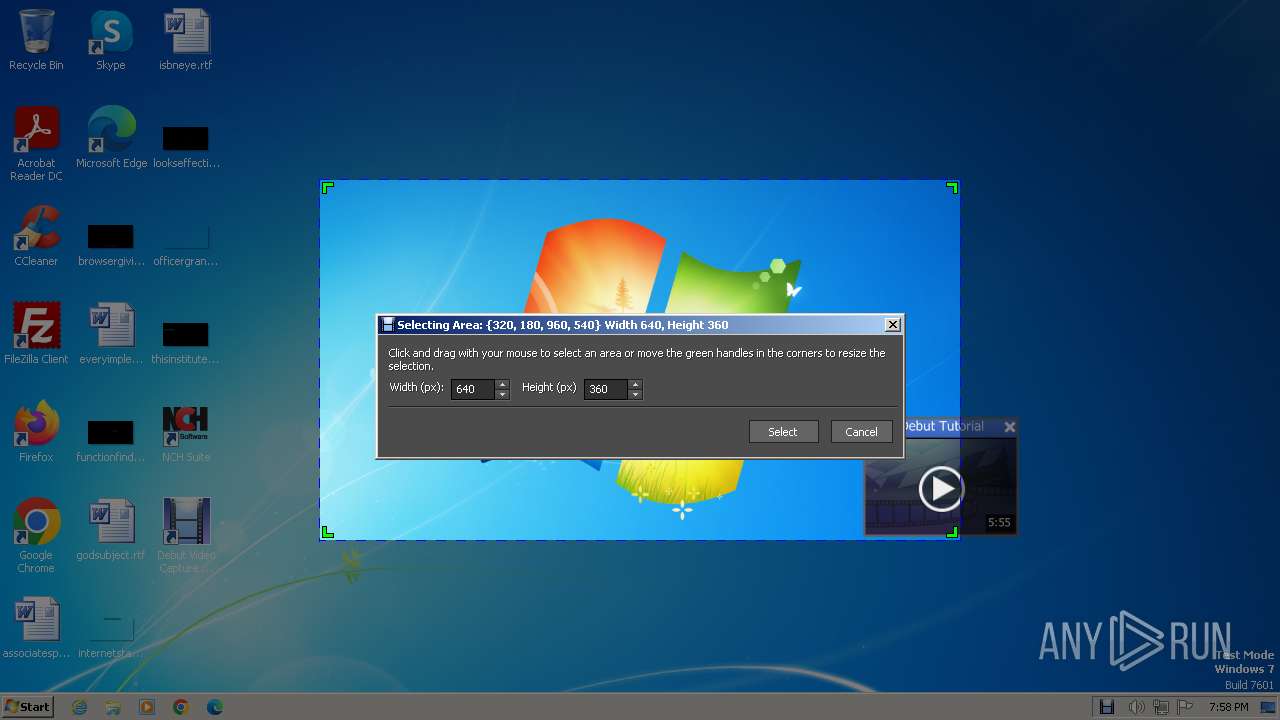Open the Recycle Bin desktop icon
Screen dimensions: 1280x720
pos(36,40)
